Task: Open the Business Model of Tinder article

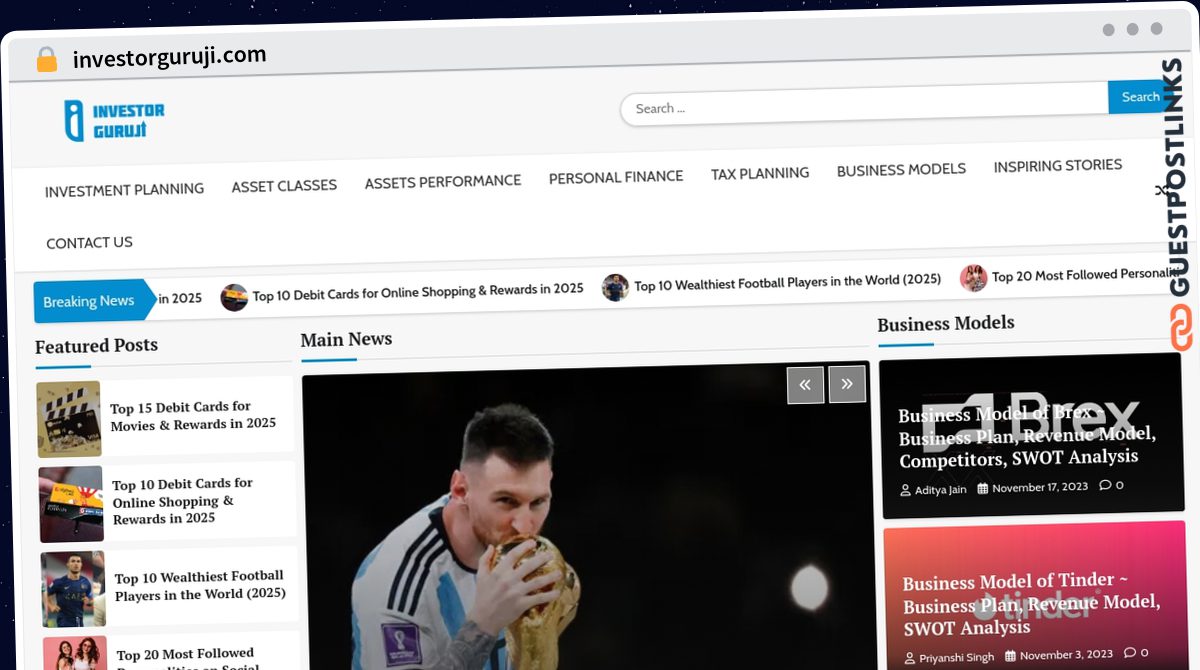Action: (x=1031, y=603)
